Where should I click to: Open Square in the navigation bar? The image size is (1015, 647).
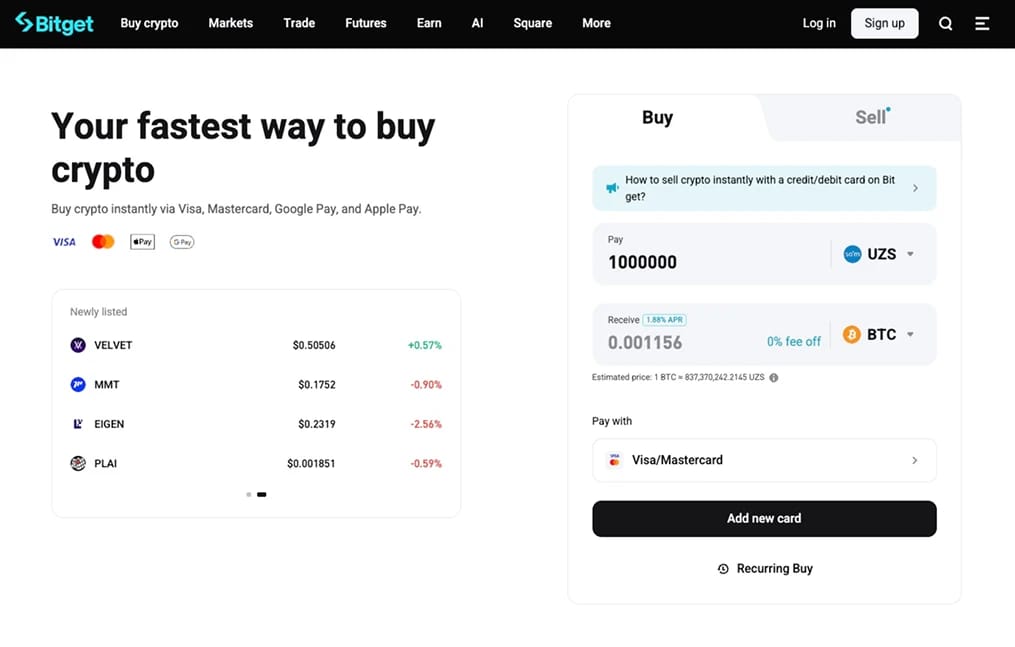point(533,23)
